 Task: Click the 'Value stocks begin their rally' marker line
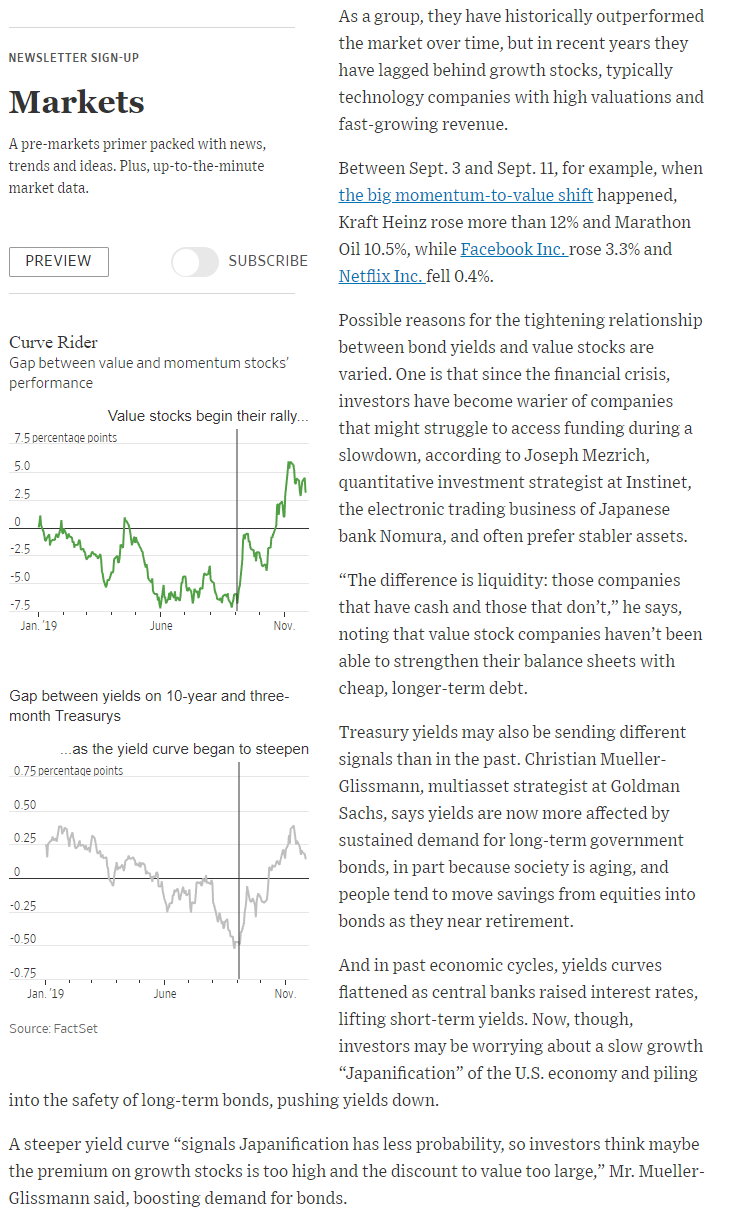237,520
